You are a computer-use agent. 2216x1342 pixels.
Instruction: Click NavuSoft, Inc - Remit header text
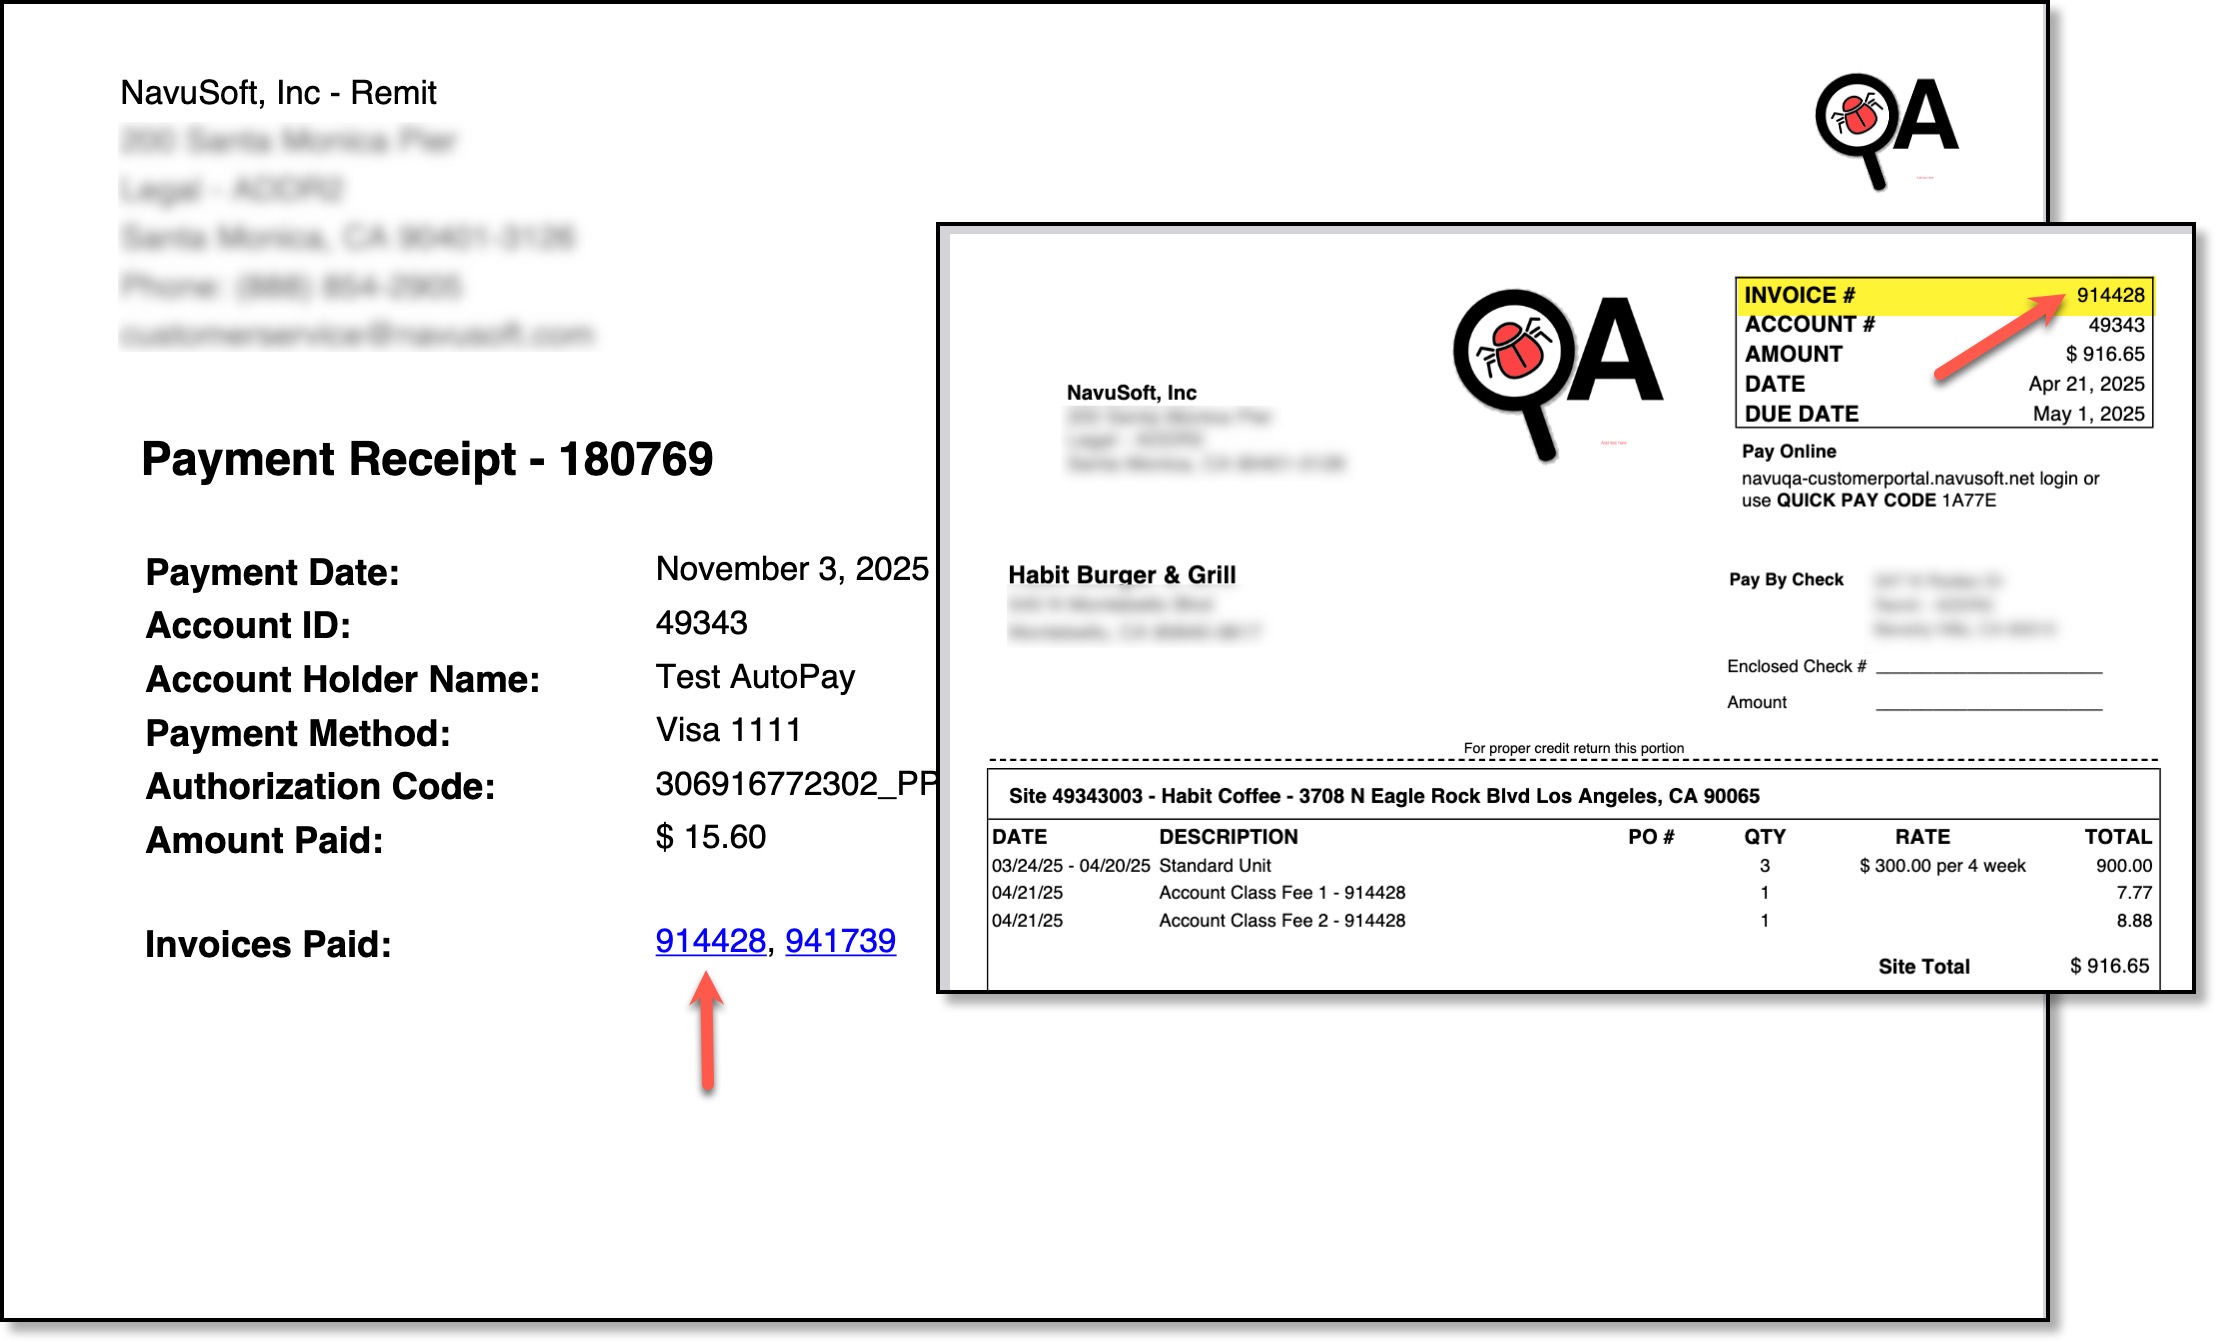tap(278, 93)
